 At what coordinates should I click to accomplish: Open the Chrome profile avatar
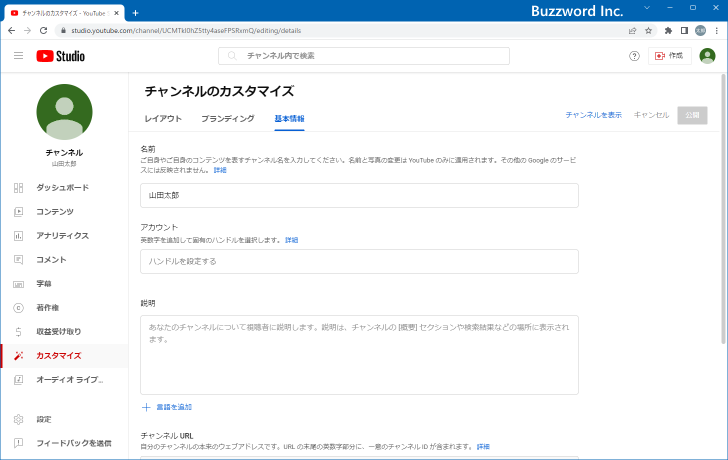click(700, 31)
